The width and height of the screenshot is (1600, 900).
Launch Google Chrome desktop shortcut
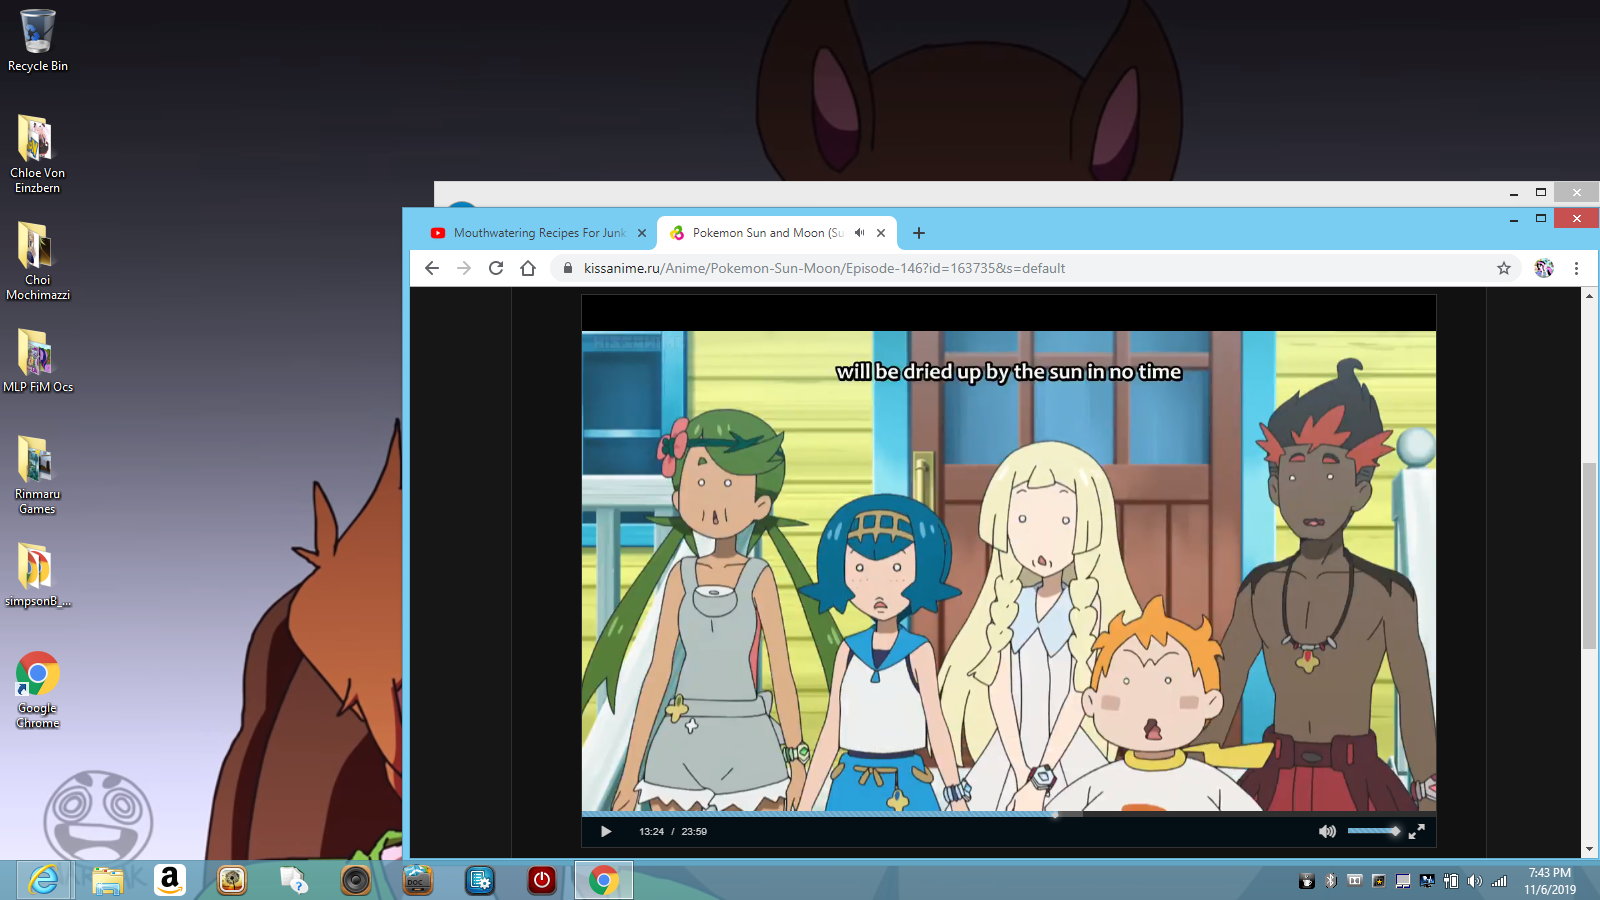tap(37, 690)
